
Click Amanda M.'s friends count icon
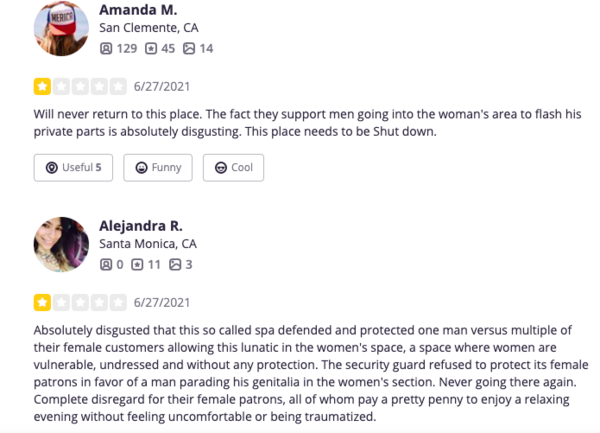click(x=106, y=48)
